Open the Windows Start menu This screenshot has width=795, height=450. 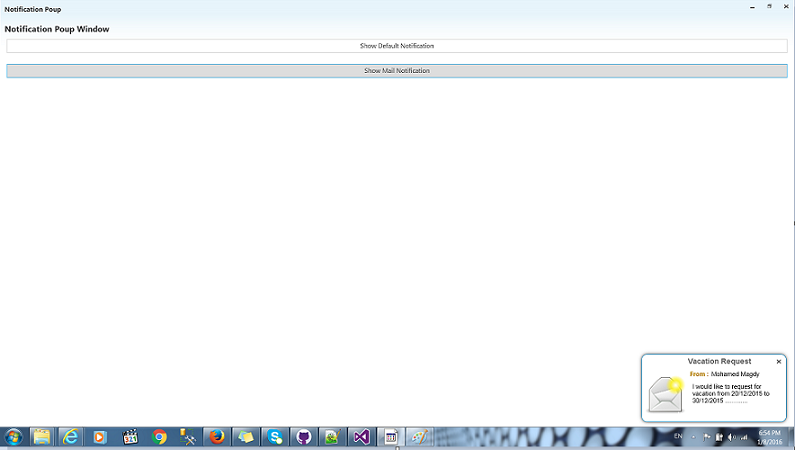point(14,437)
